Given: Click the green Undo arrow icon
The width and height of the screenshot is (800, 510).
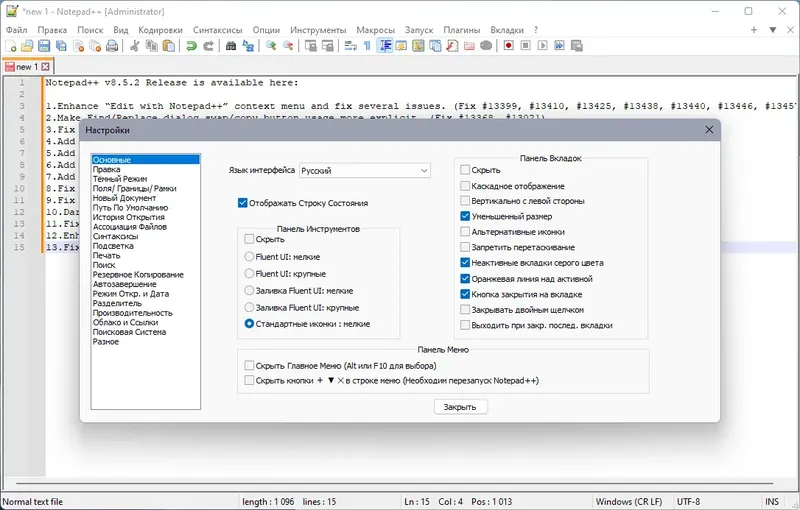Looking at the screenshot, I should tap(191, 46).
